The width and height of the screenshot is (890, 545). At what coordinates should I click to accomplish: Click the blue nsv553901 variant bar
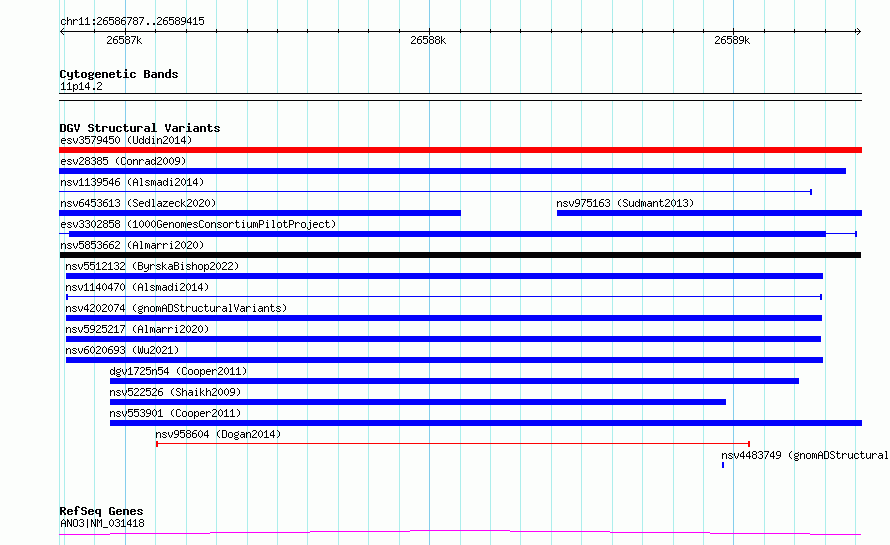486,423
